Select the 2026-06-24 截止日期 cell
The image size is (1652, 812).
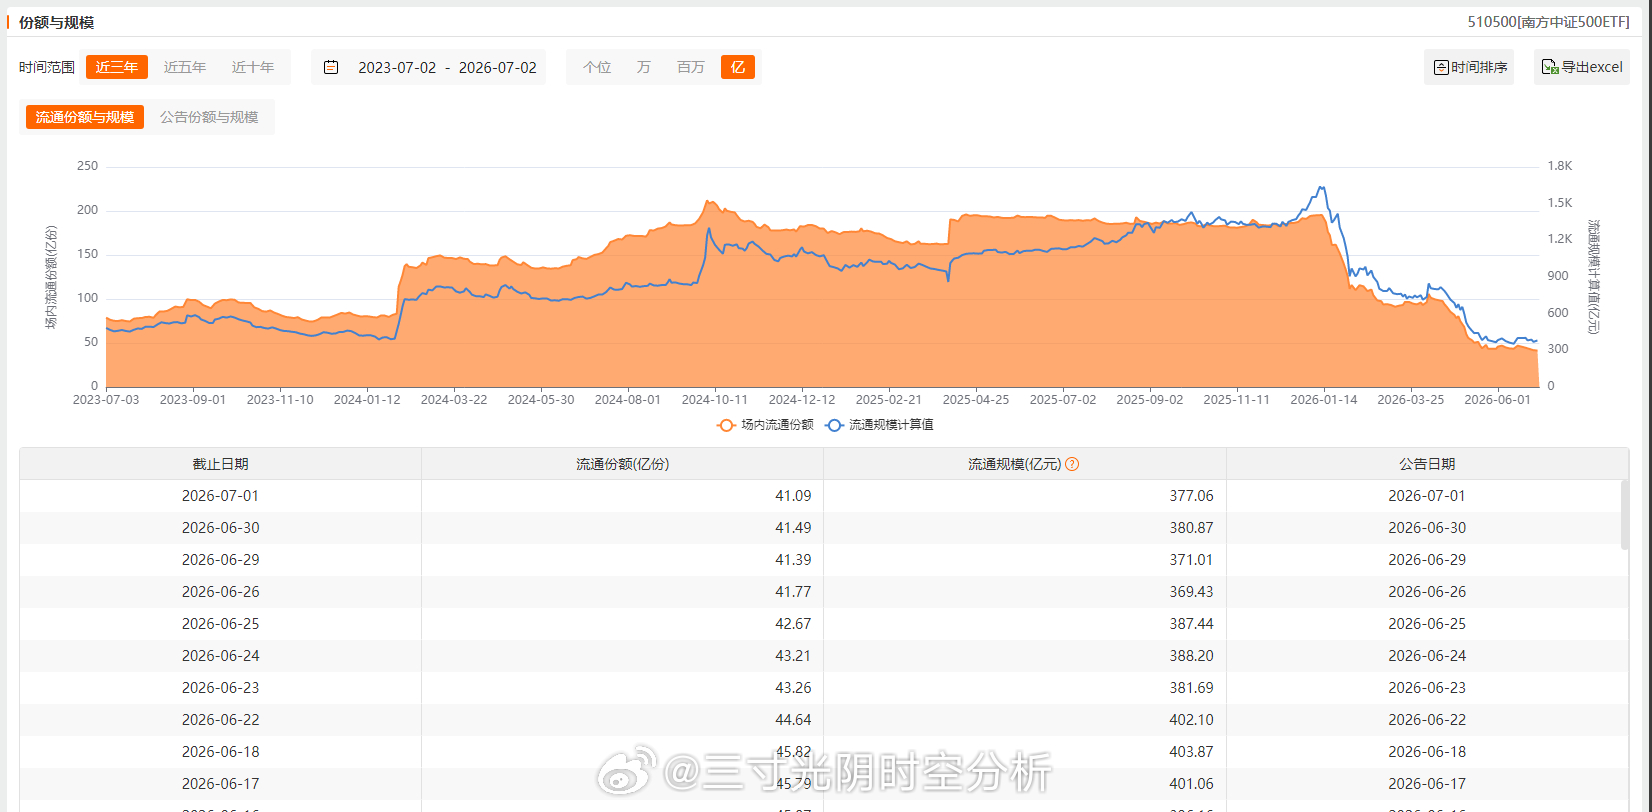[220, 656]
